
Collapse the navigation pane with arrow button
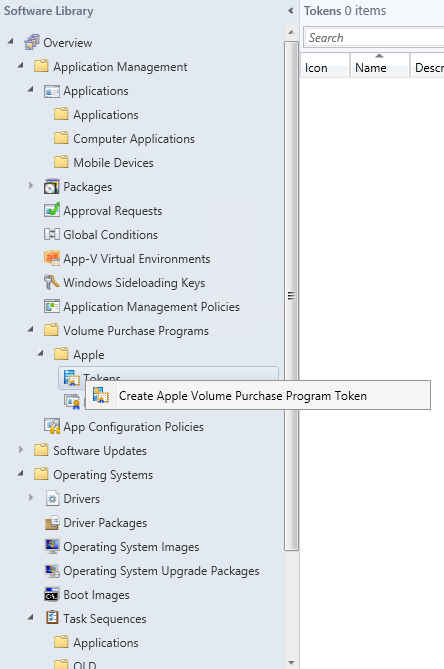point(290,11)
